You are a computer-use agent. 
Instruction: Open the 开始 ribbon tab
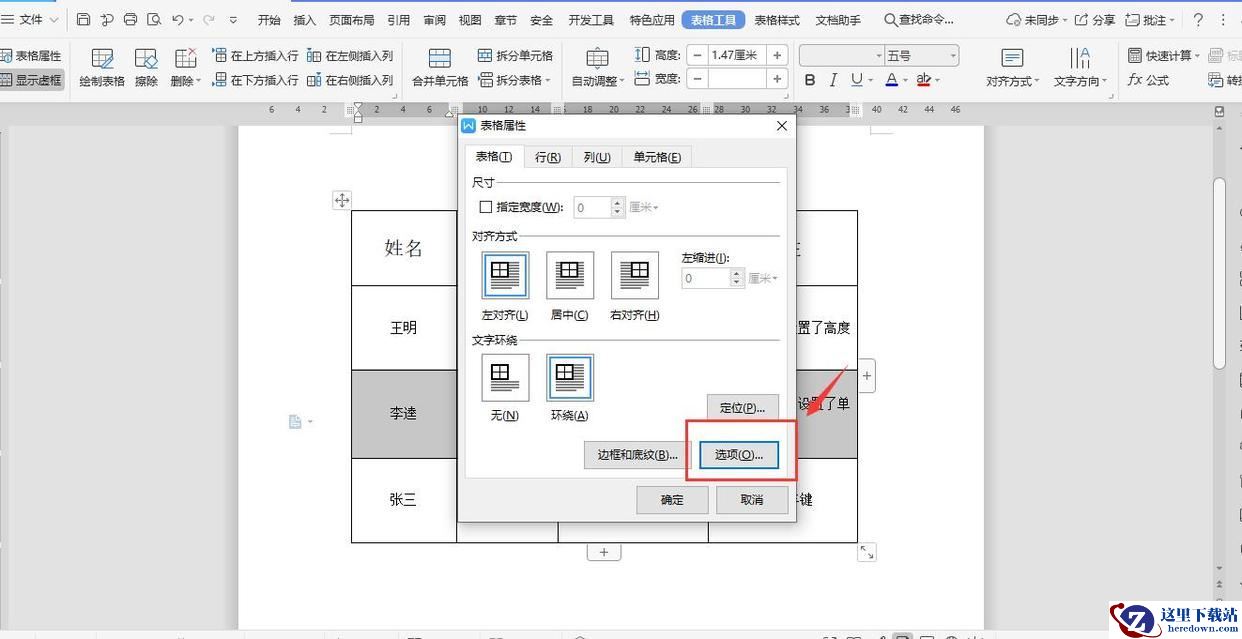(269, 20)
